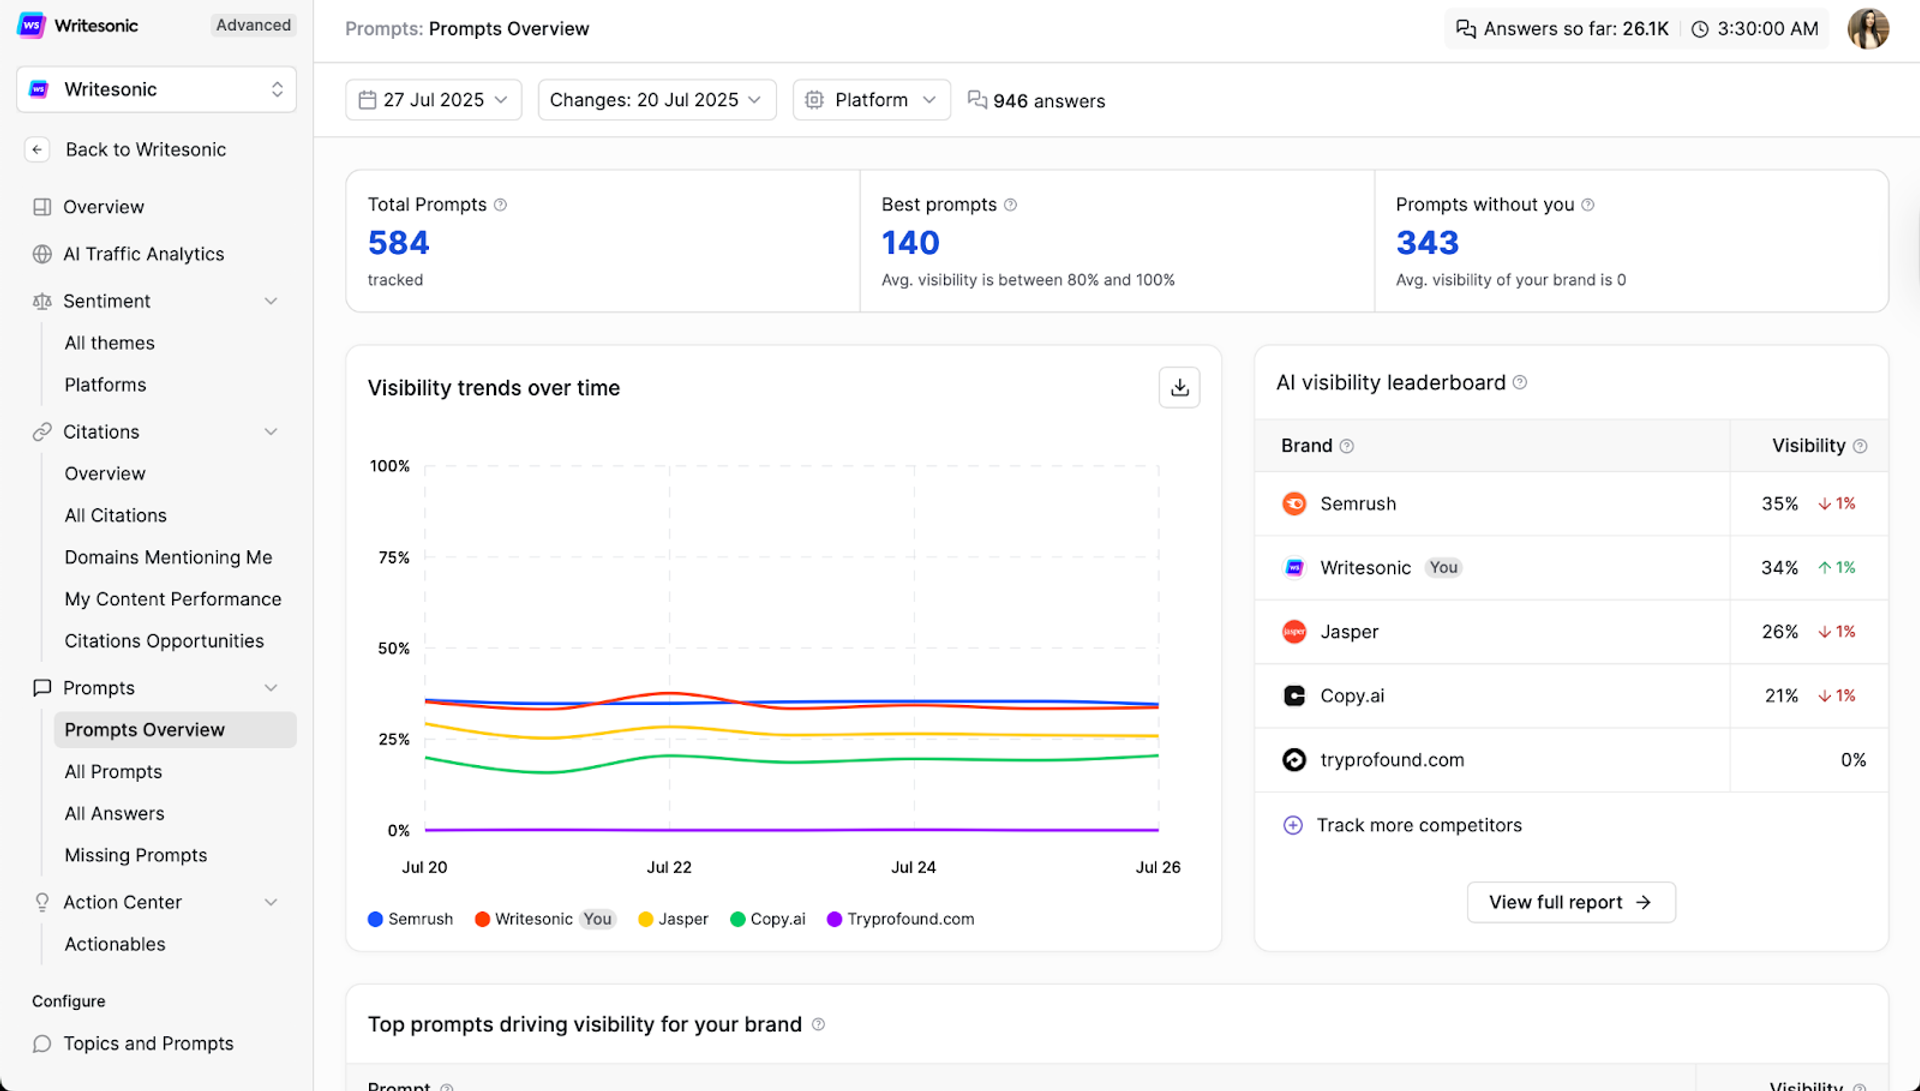Toggle Semrush series in chart legend

(410, 919)
